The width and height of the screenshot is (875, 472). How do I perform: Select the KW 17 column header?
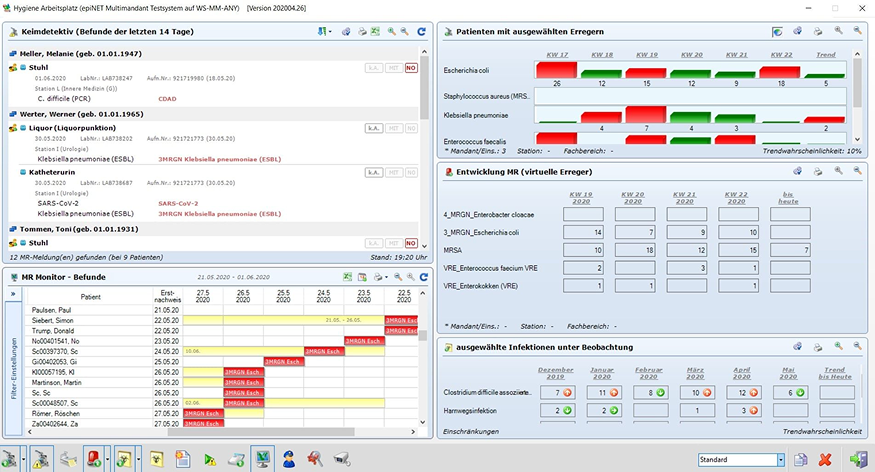pyautogui.click(x=557, y=54)
